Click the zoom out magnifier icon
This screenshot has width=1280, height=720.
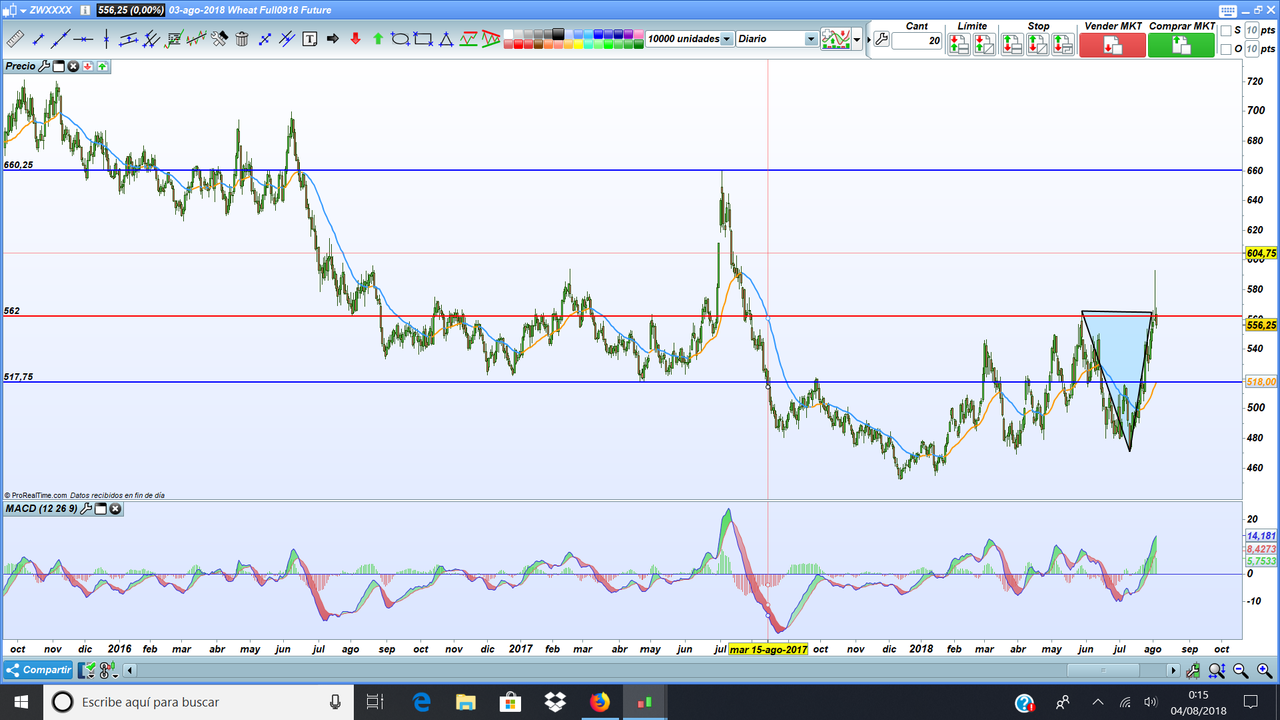pyautogui.click(x=1240, y=671)
